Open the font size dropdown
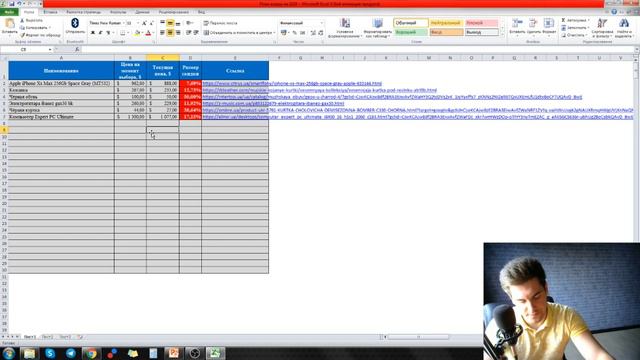640x360 pixels. (138, 23)
